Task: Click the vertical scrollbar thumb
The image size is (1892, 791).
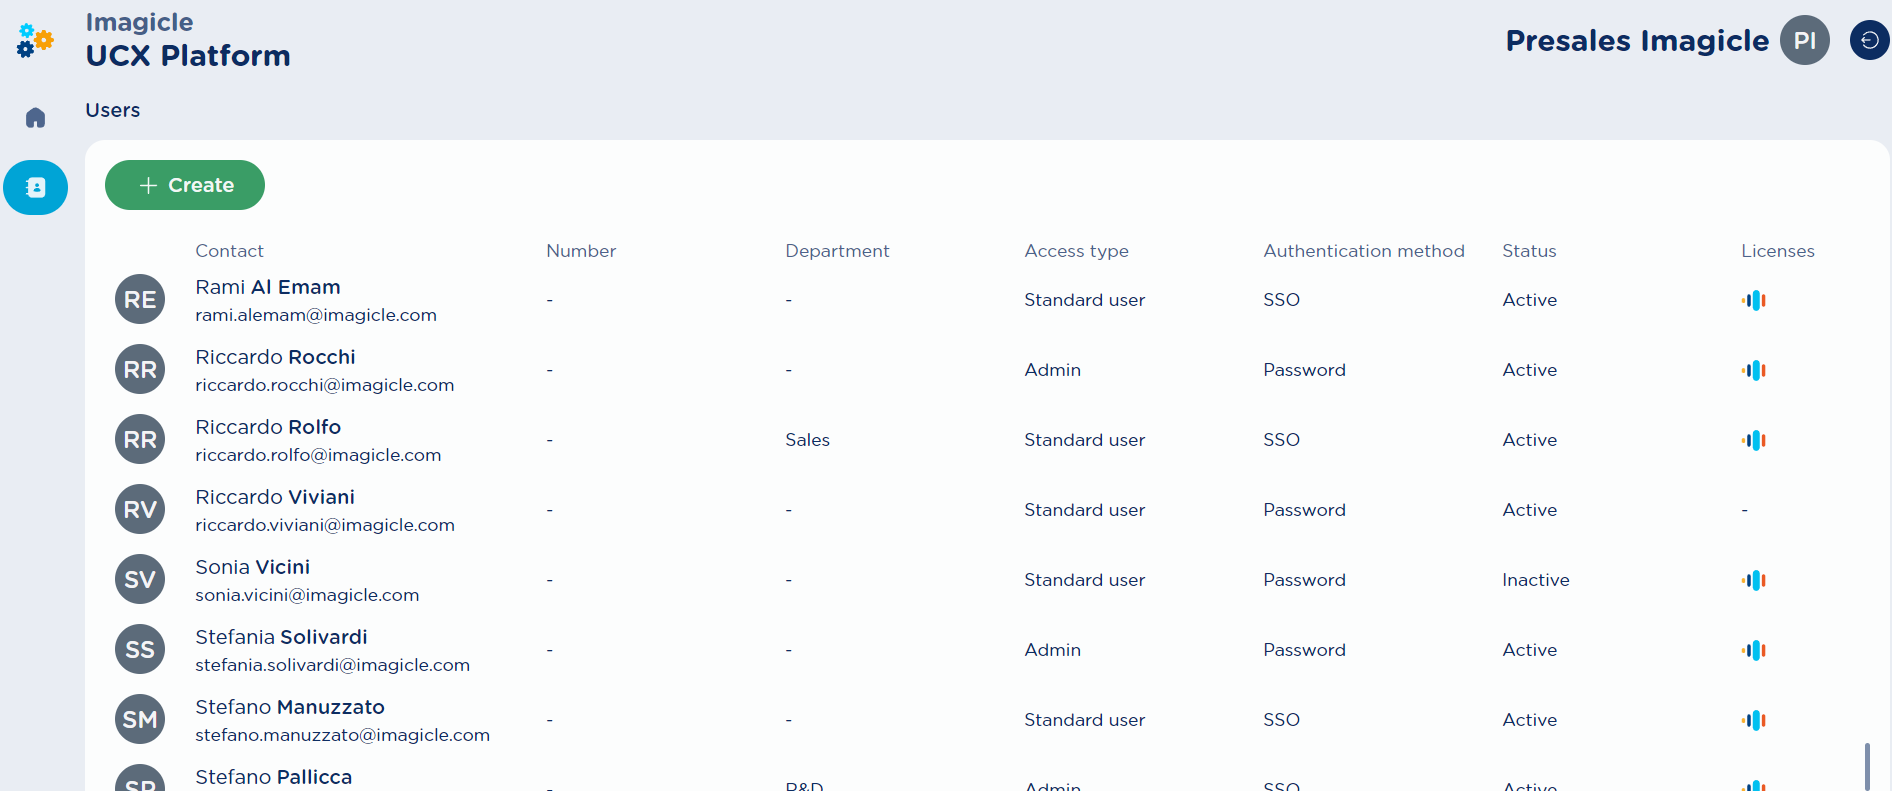Action: 1867,766
